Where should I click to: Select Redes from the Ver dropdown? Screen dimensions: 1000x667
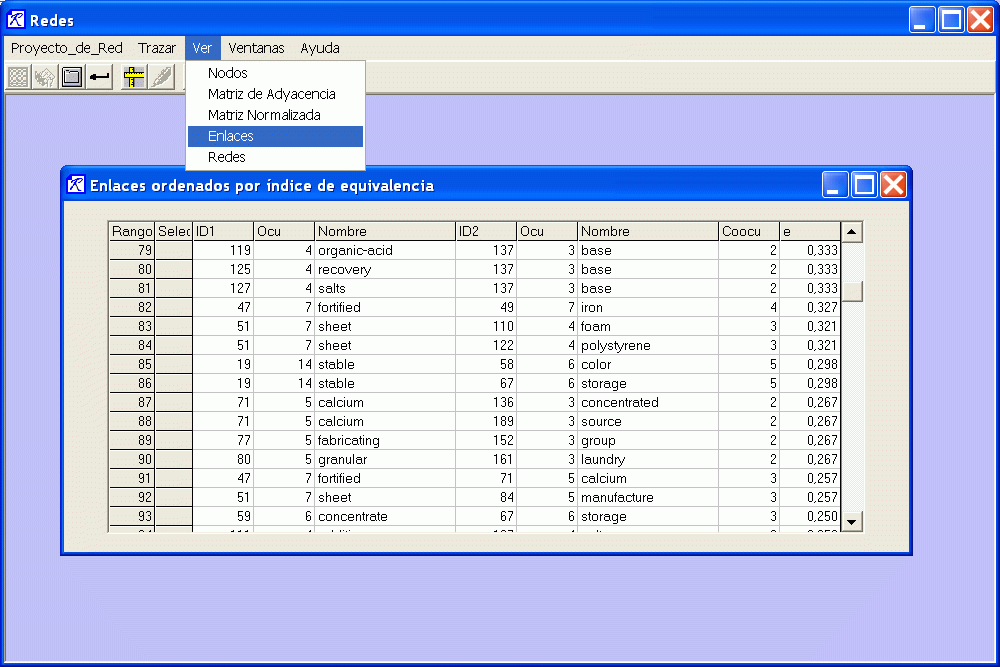click(227, 157)
